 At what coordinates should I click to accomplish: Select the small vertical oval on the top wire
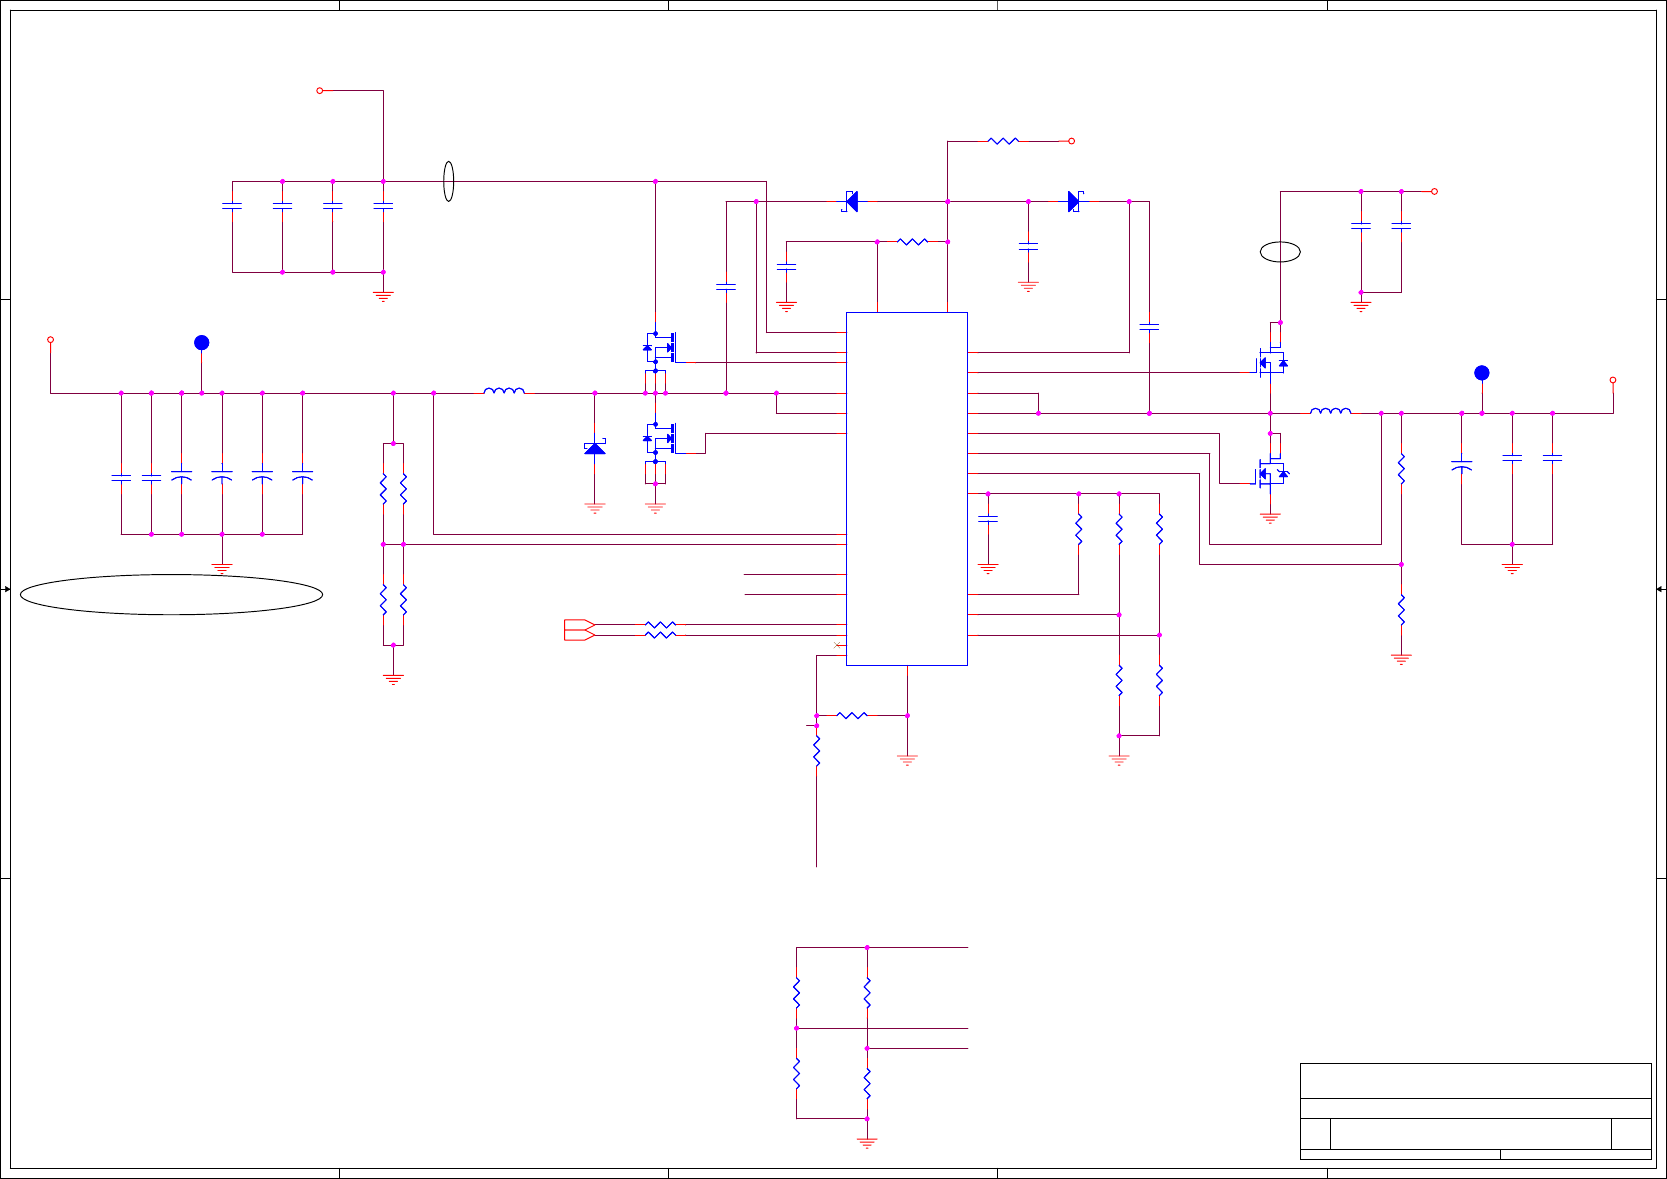[x=449, y=181]
